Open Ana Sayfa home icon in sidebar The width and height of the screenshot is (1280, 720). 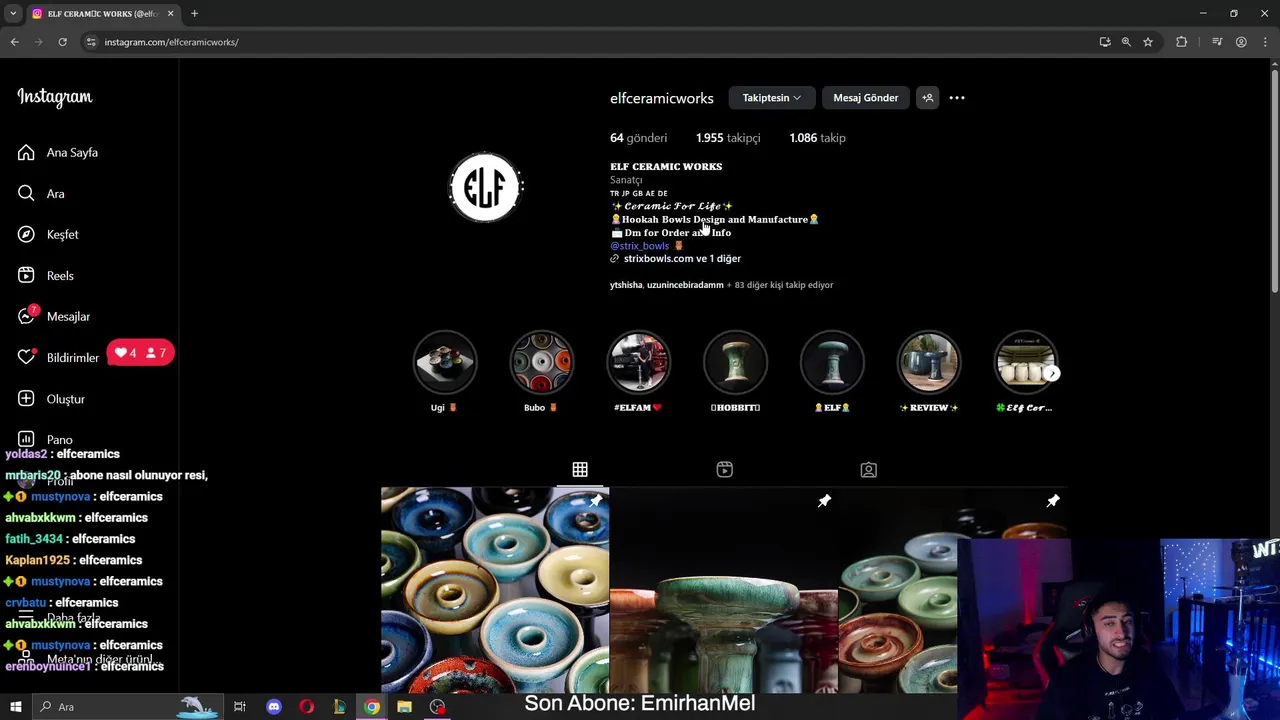point(26,152)
